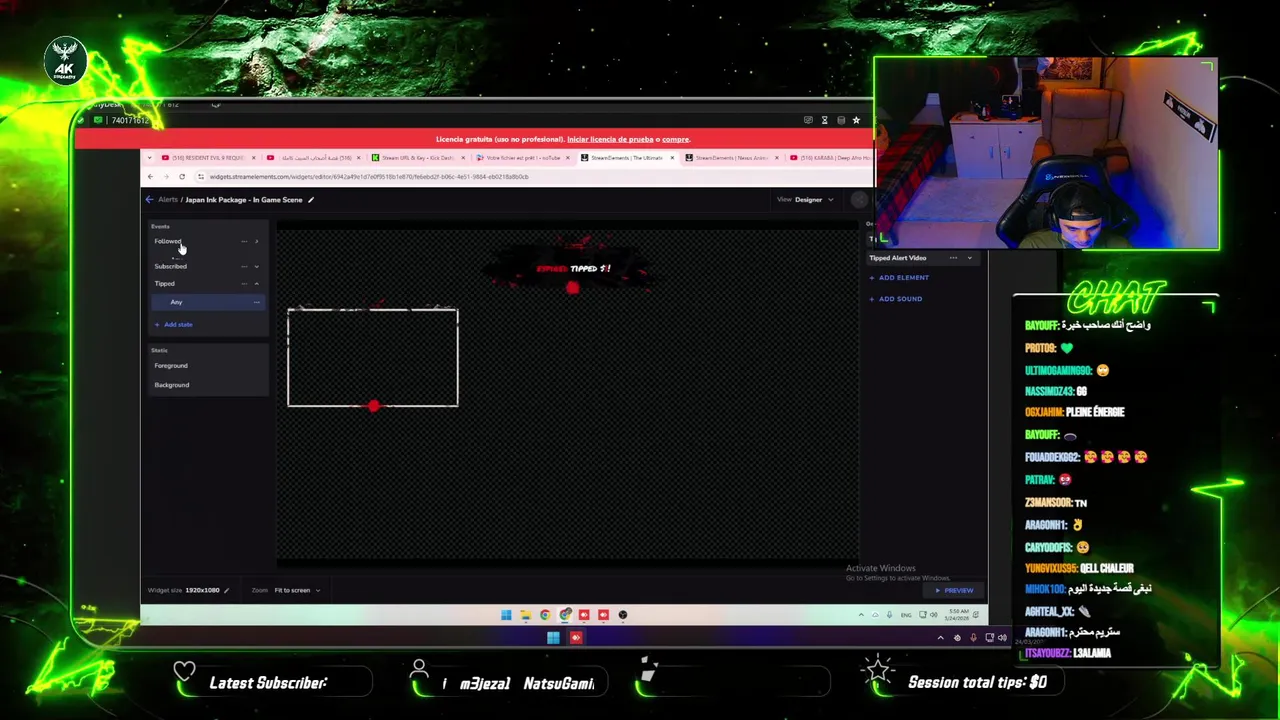Select the white-bordered frame on canvas
The height and width of the screenshot is (720, 1280).
pyautogui.click(x=373, y=357)
